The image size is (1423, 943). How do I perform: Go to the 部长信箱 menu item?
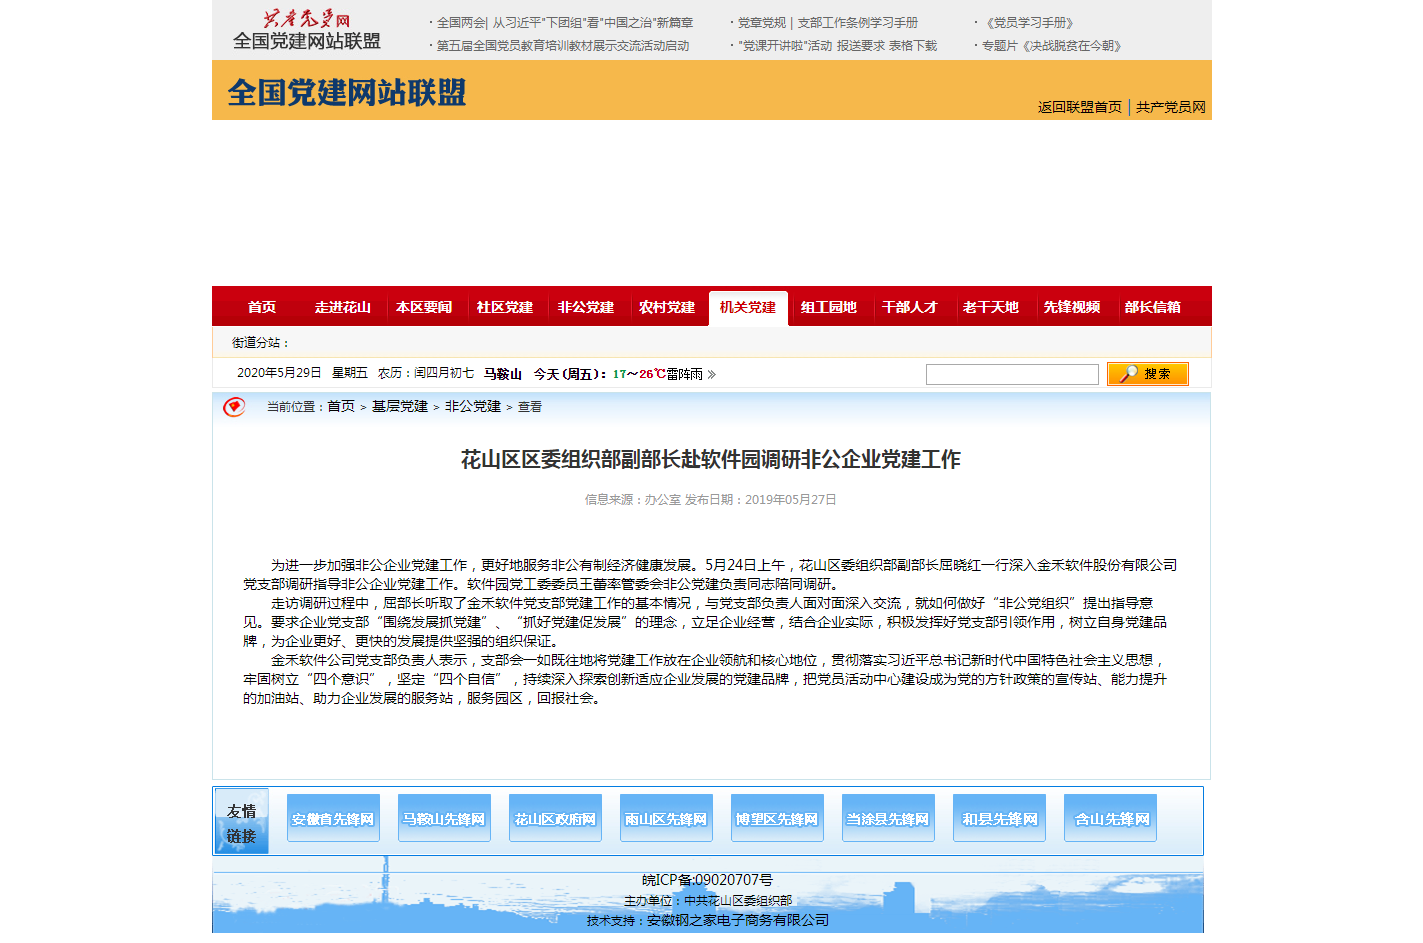pos(1153,308)
